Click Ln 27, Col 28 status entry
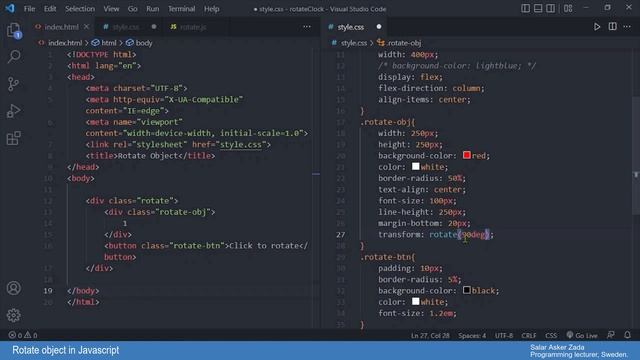This screenshot has height=360, width=640. coord(430,336)
